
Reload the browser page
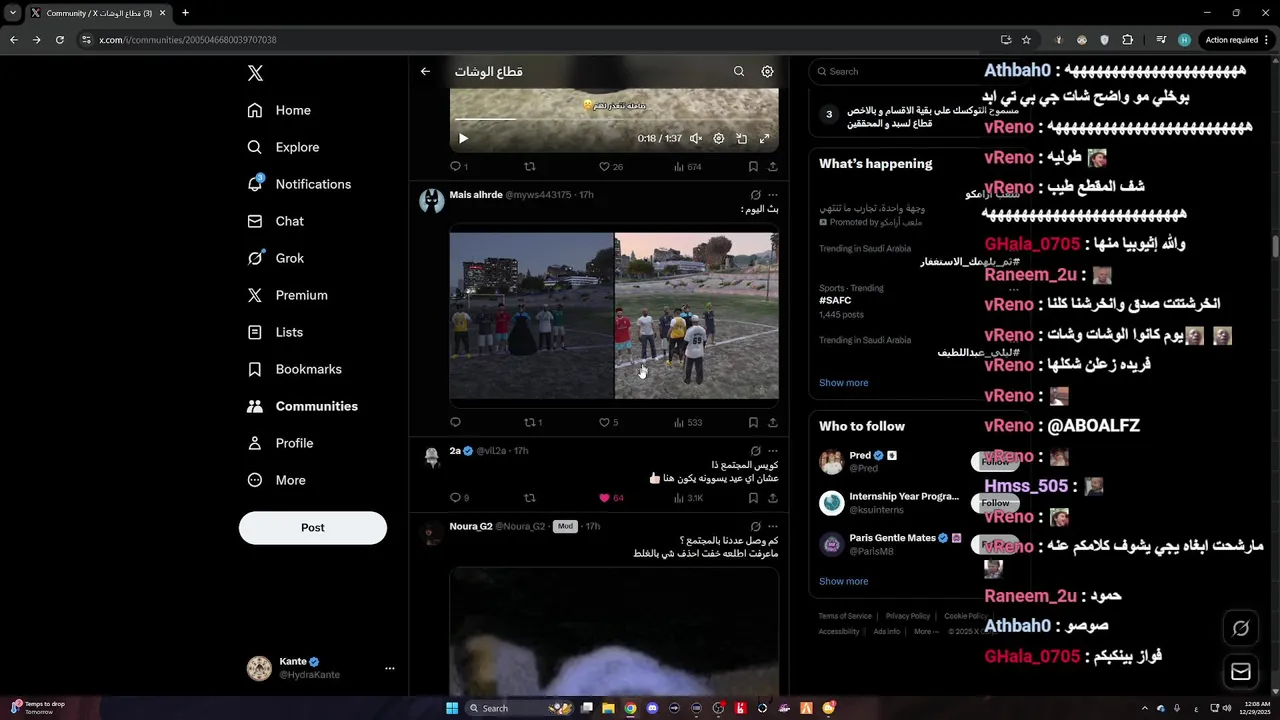coord(60,40)
